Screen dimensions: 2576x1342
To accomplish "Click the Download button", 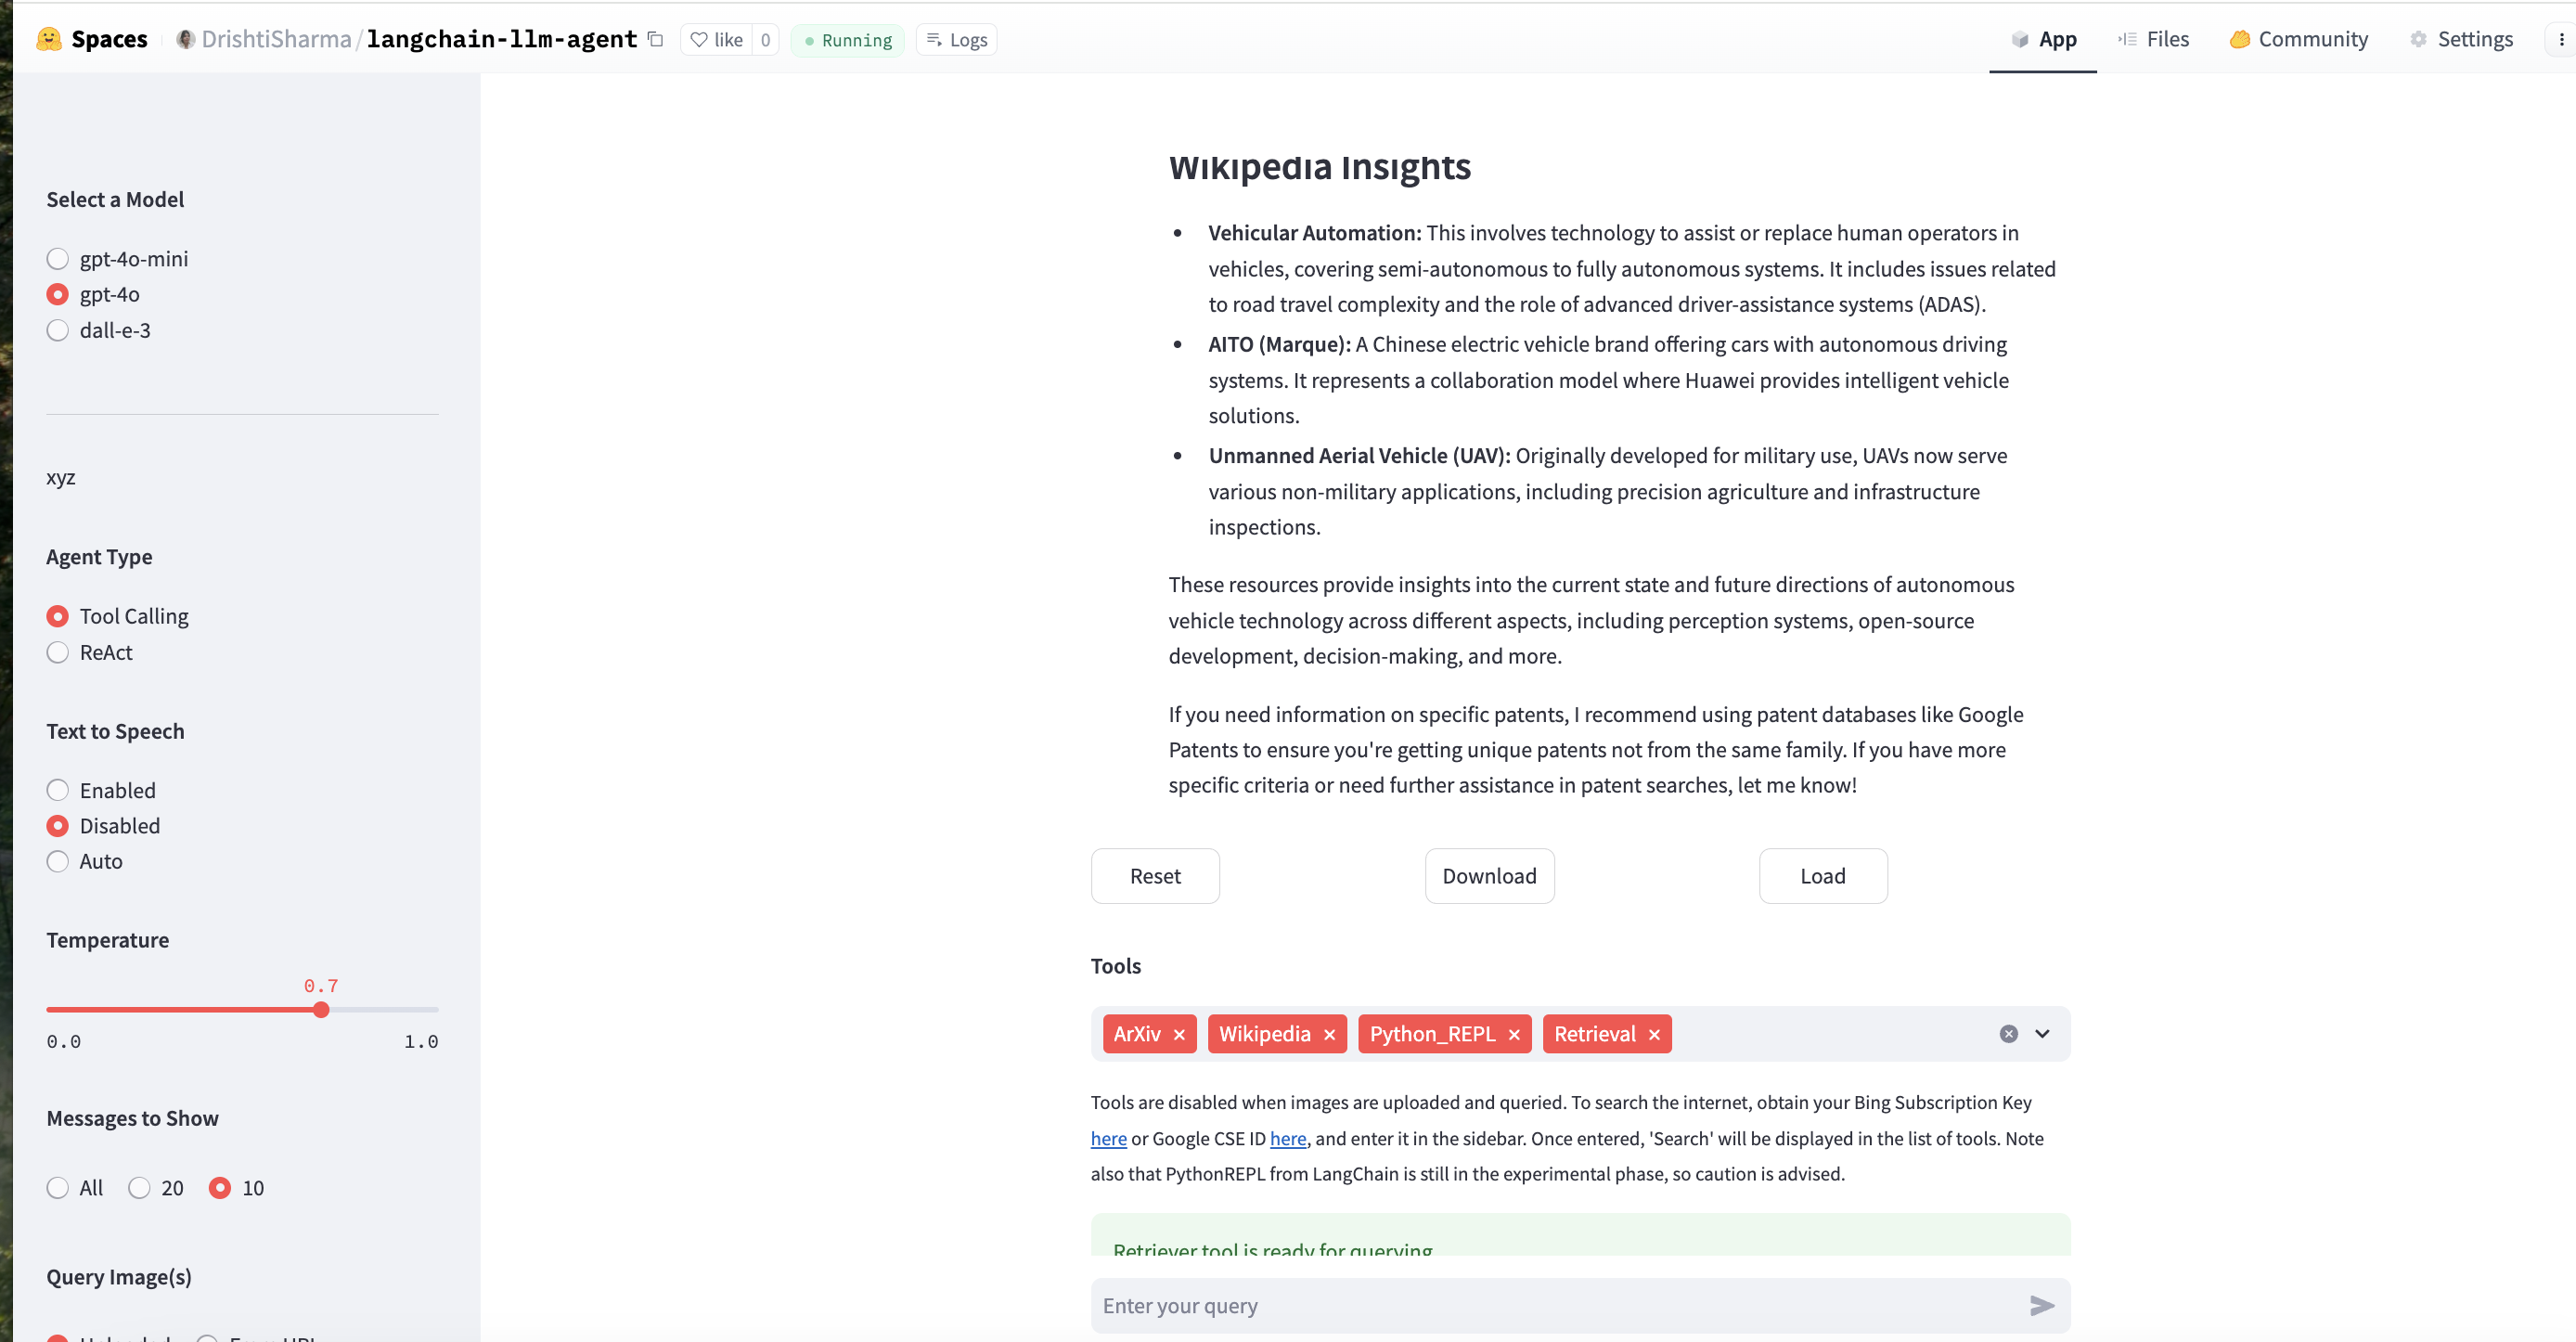I will pyautogui.click(x=1489, y=876).
